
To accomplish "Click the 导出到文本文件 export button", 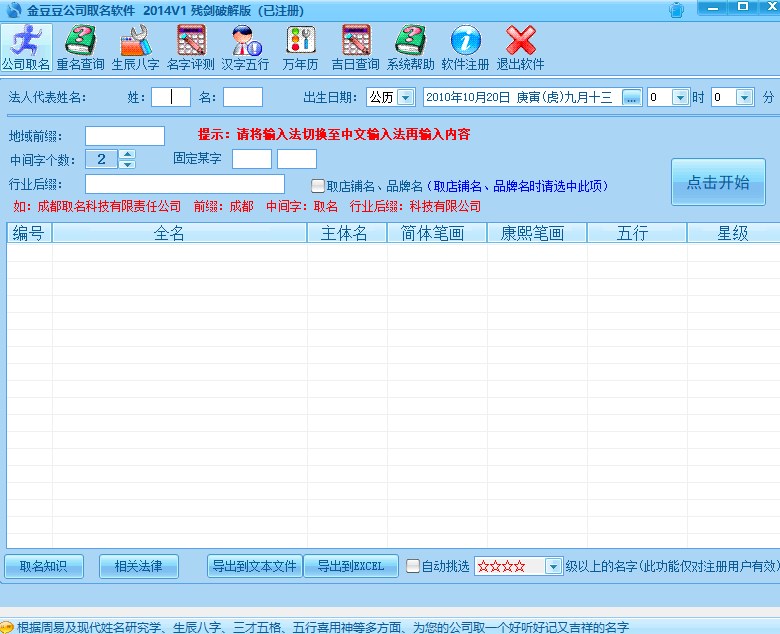I will pos(254,566).
